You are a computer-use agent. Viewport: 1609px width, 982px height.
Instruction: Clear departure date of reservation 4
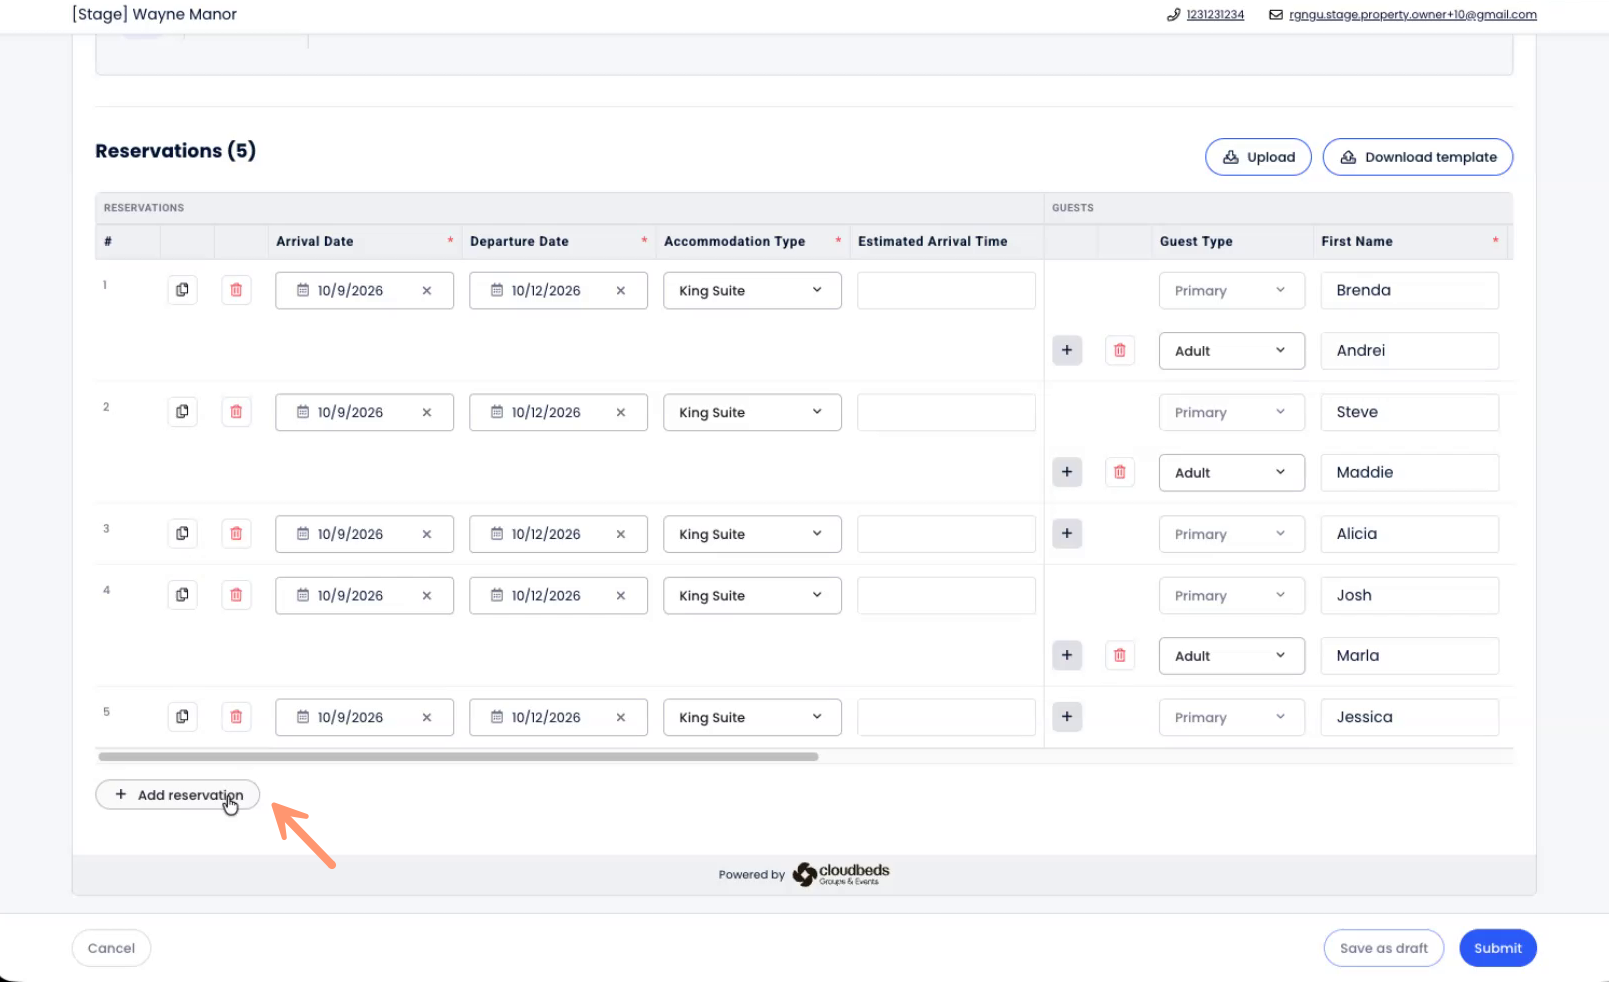coord(621,596)
